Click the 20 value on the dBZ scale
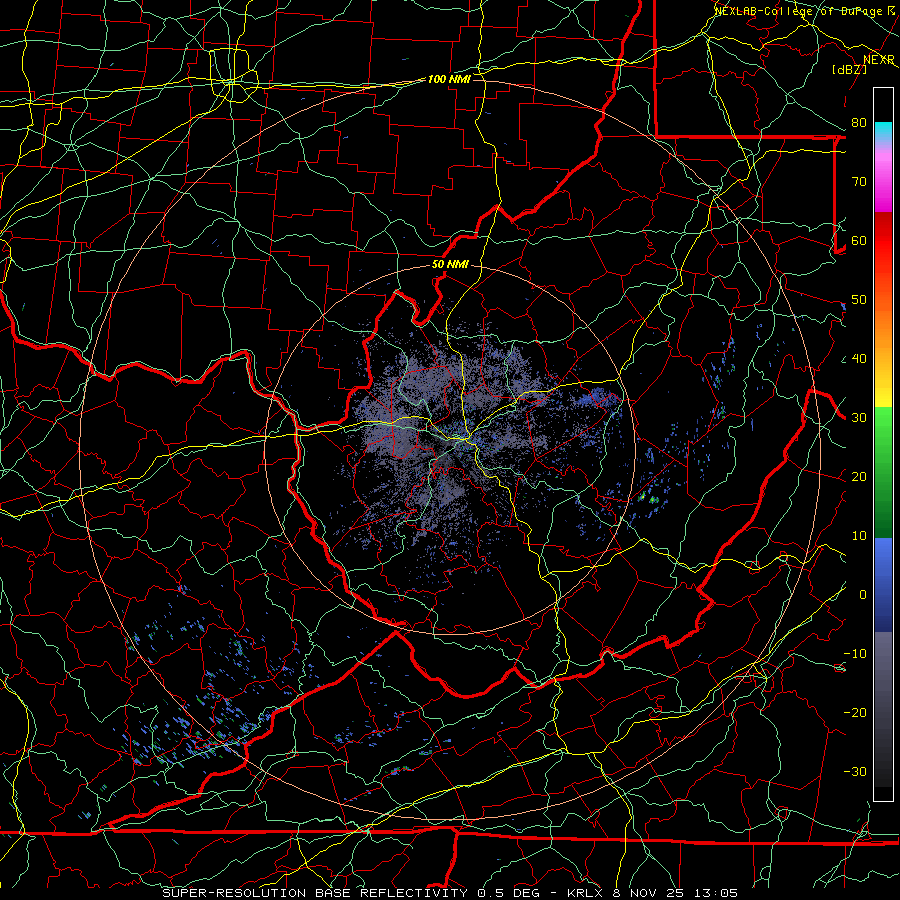Viewport: 900px width, 900px height. [859, 477]
